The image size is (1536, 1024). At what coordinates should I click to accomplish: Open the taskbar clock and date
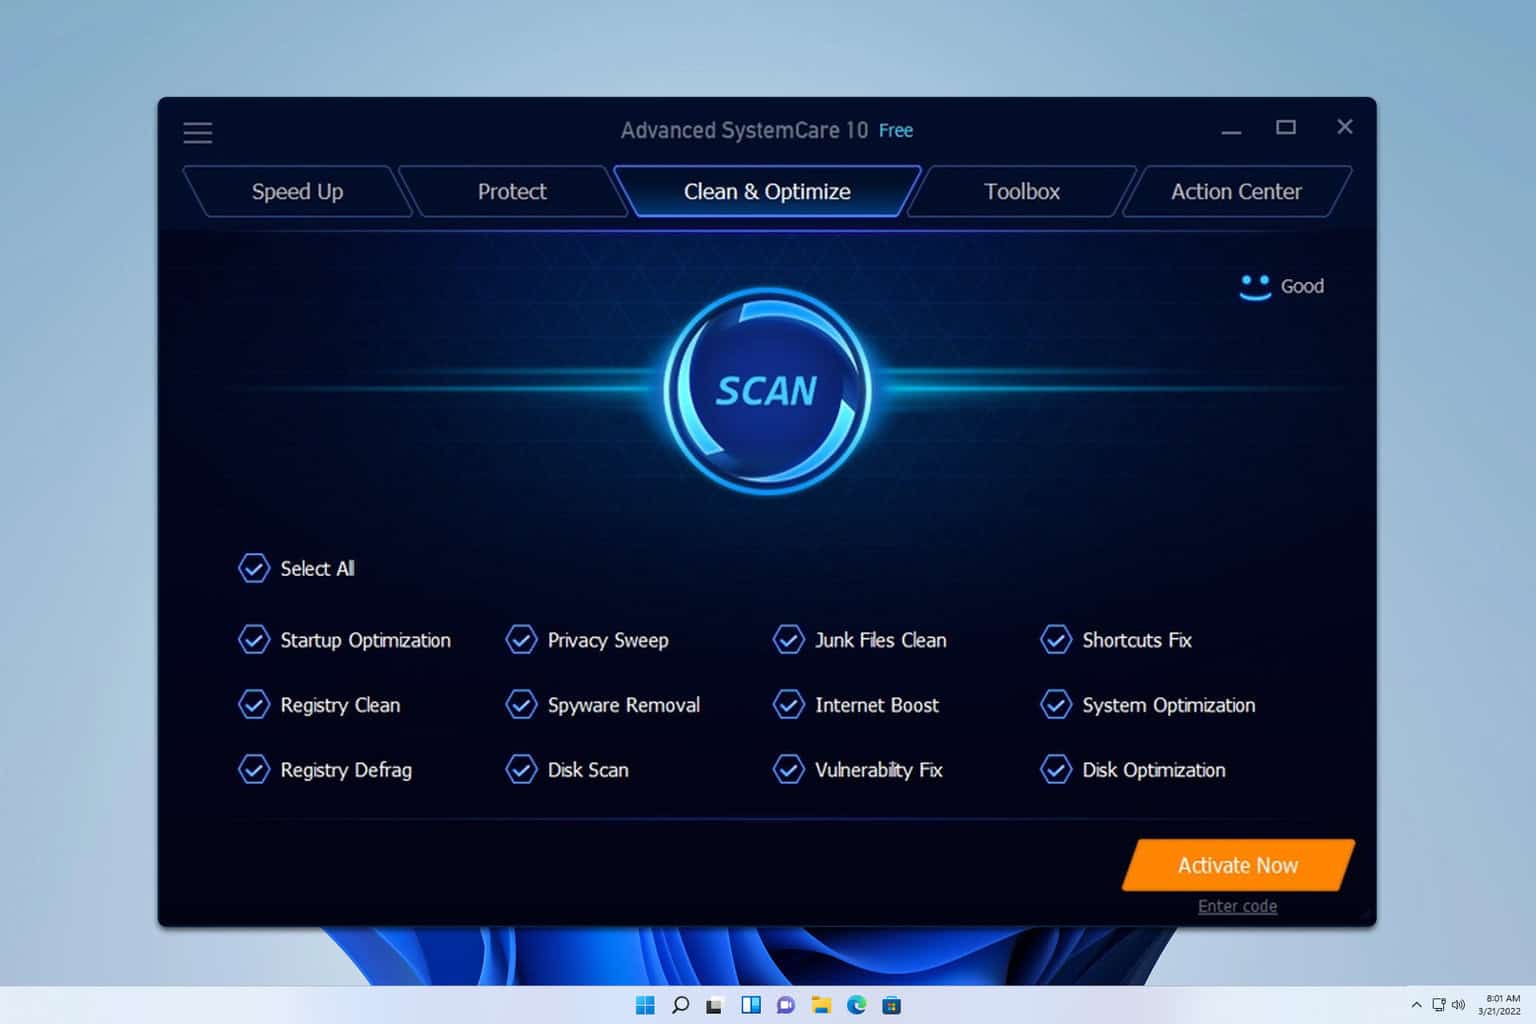coord(1501,1005)
